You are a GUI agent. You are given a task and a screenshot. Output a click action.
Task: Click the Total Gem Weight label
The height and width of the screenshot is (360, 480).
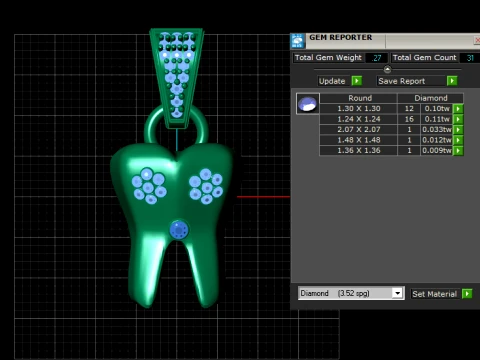(328, 58)
